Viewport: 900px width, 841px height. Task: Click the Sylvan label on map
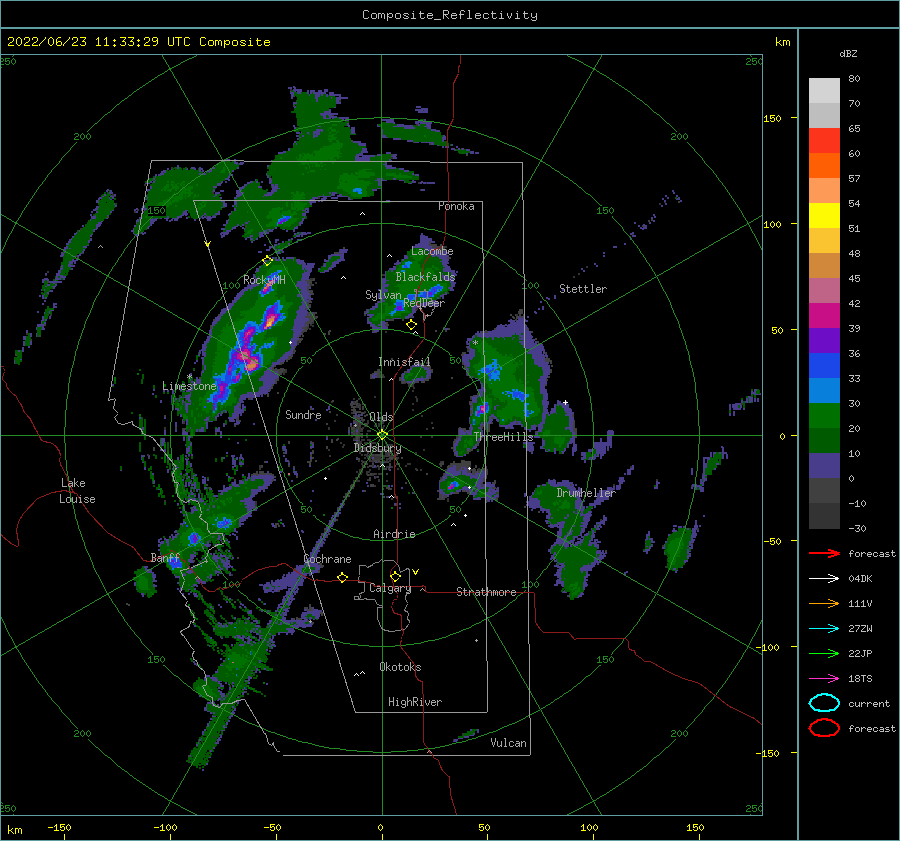(x=383, y=295)
